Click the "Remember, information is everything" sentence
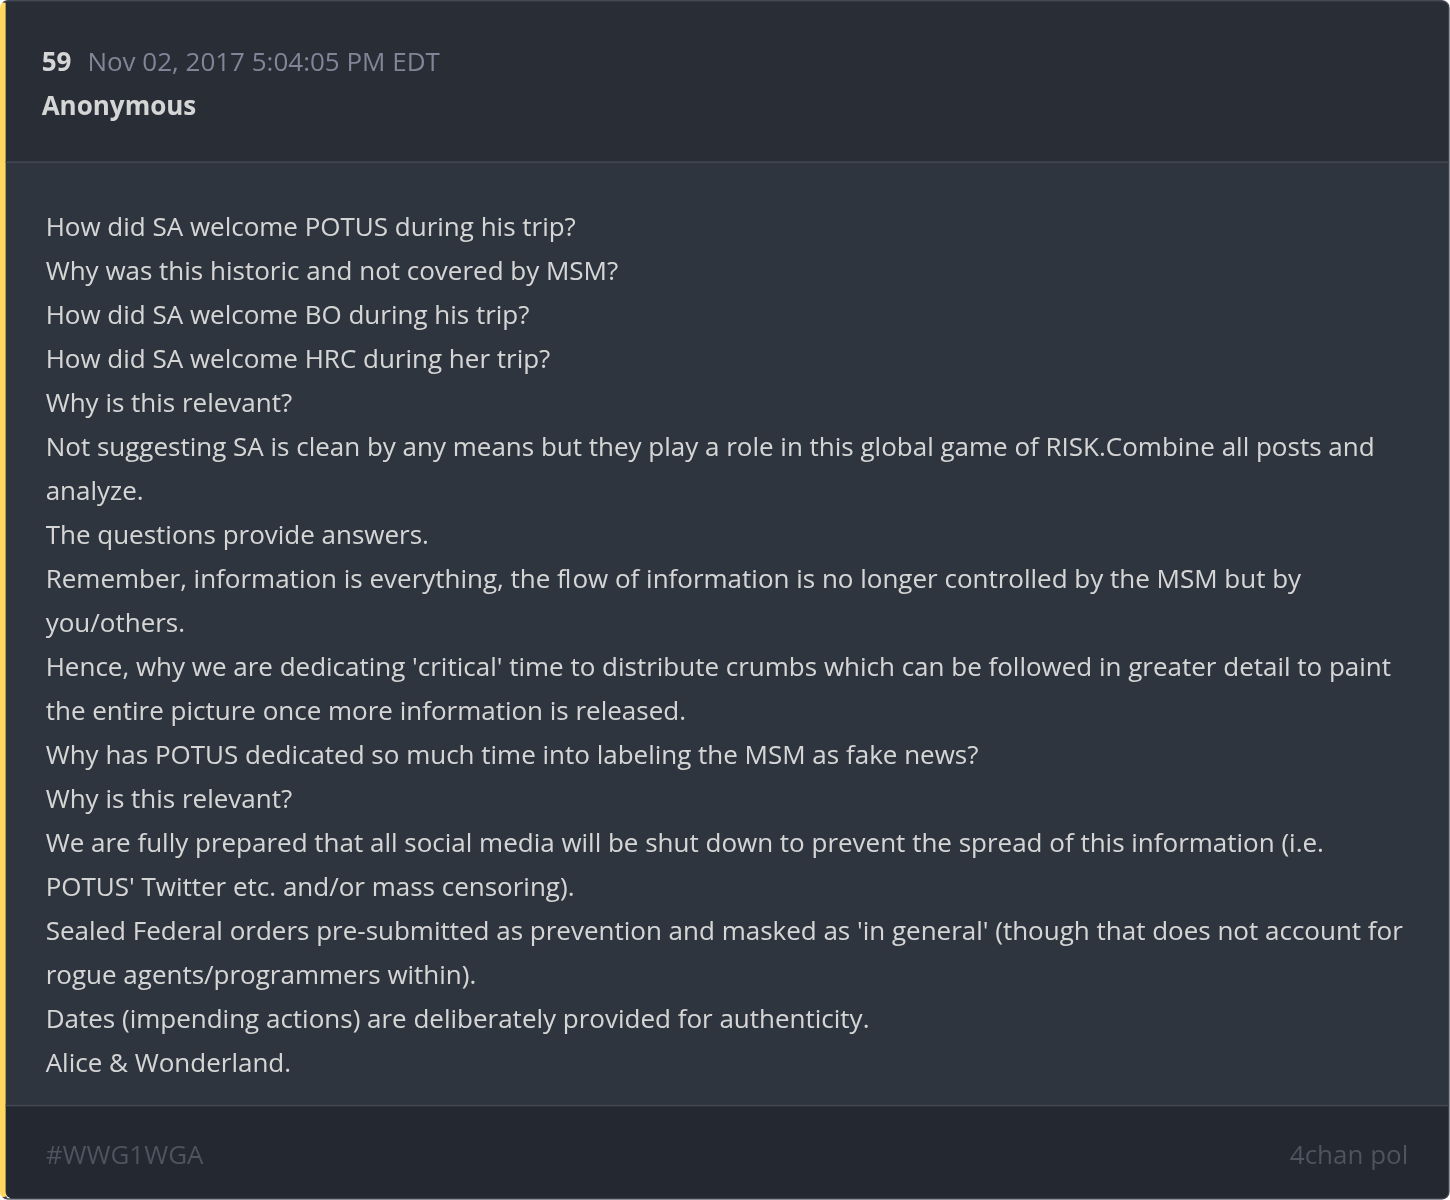 click(x=672, y=579)
